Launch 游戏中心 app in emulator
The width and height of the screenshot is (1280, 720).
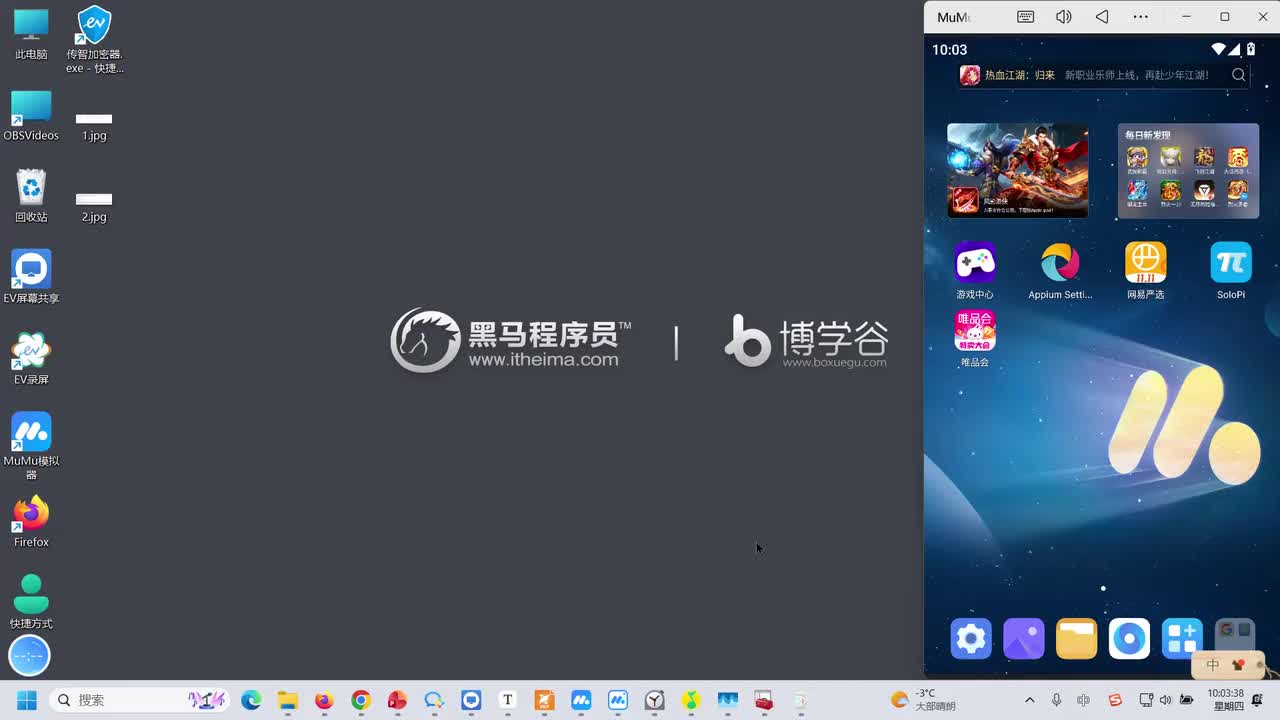tap(975, 271)
